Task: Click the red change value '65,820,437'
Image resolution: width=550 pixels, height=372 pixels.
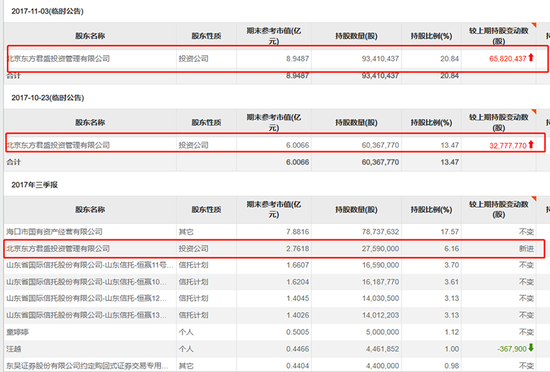Action: (508, 59)
